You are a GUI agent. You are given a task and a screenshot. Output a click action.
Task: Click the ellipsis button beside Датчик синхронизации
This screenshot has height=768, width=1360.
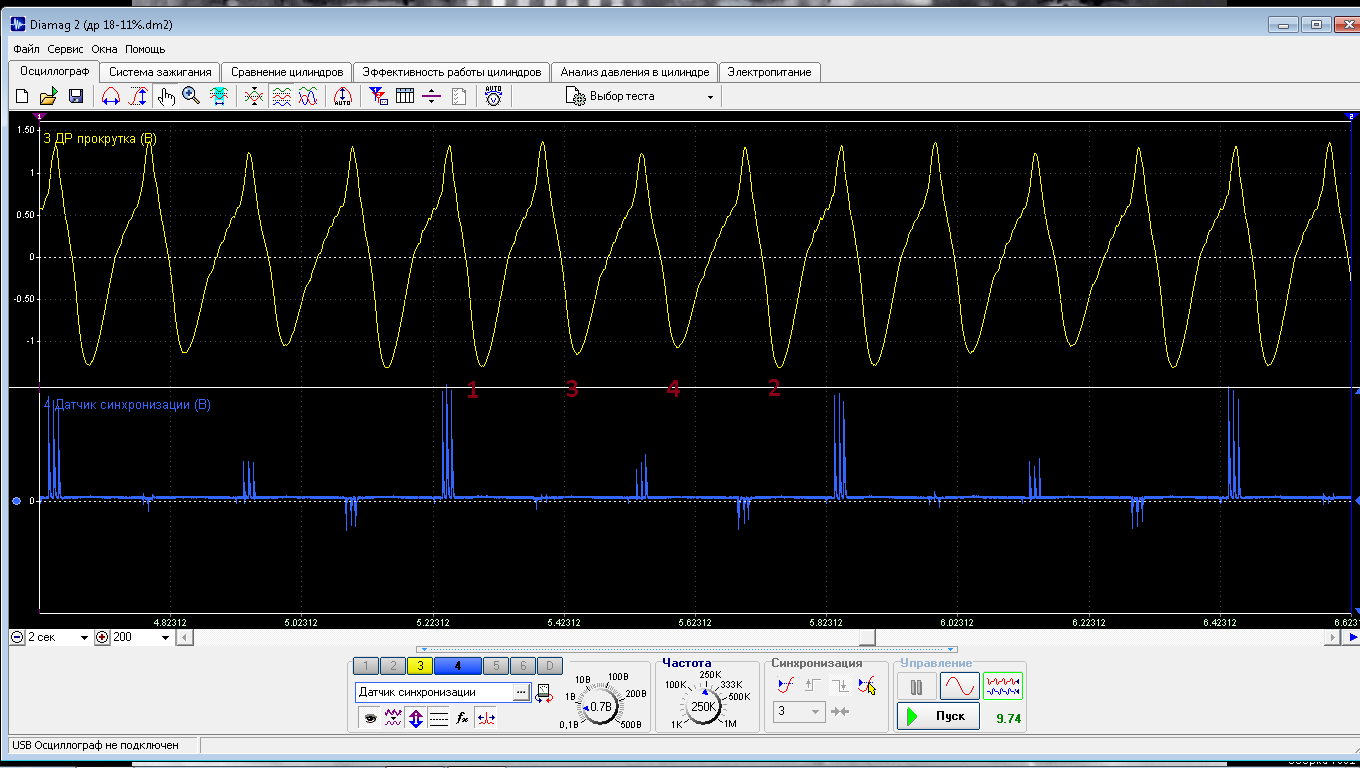click(x=521, y=692)
